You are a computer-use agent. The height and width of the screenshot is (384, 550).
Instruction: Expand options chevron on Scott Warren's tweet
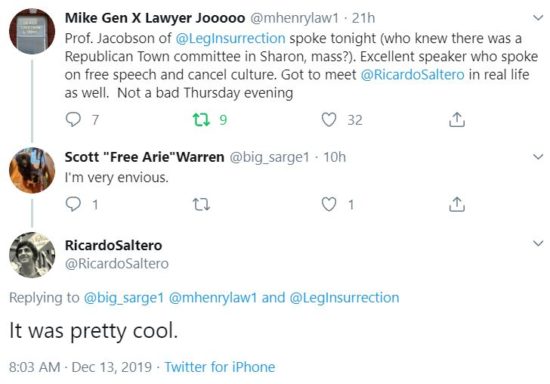[x=538, y=156]
